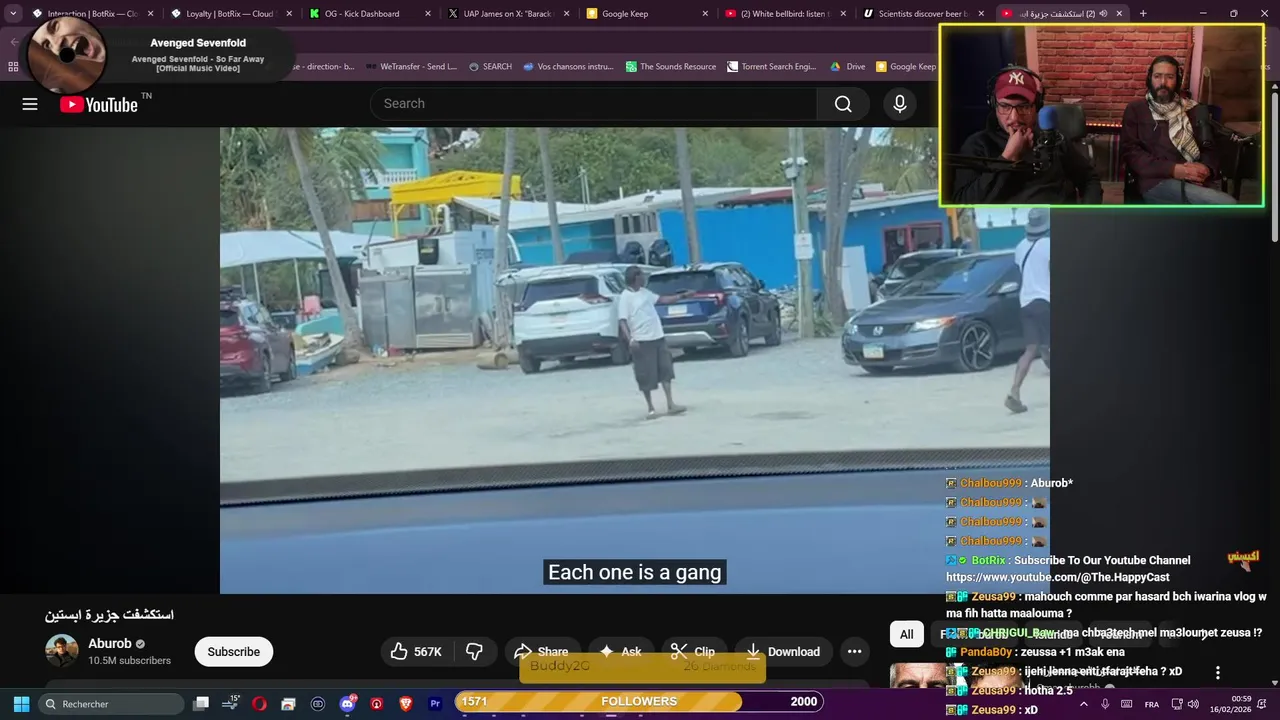The image size is (1280, 720).
Task: Like the video (567K thumbs up)
Action: [416, 652]
